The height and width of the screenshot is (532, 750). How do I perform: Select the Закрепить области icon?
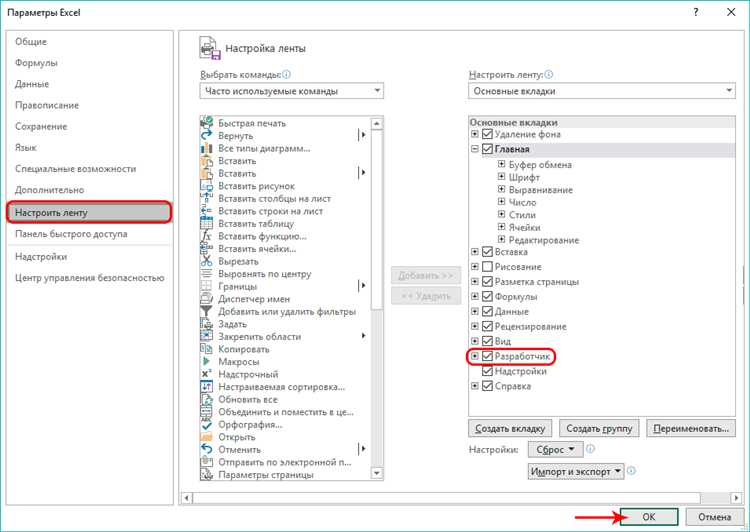[207, 336]
